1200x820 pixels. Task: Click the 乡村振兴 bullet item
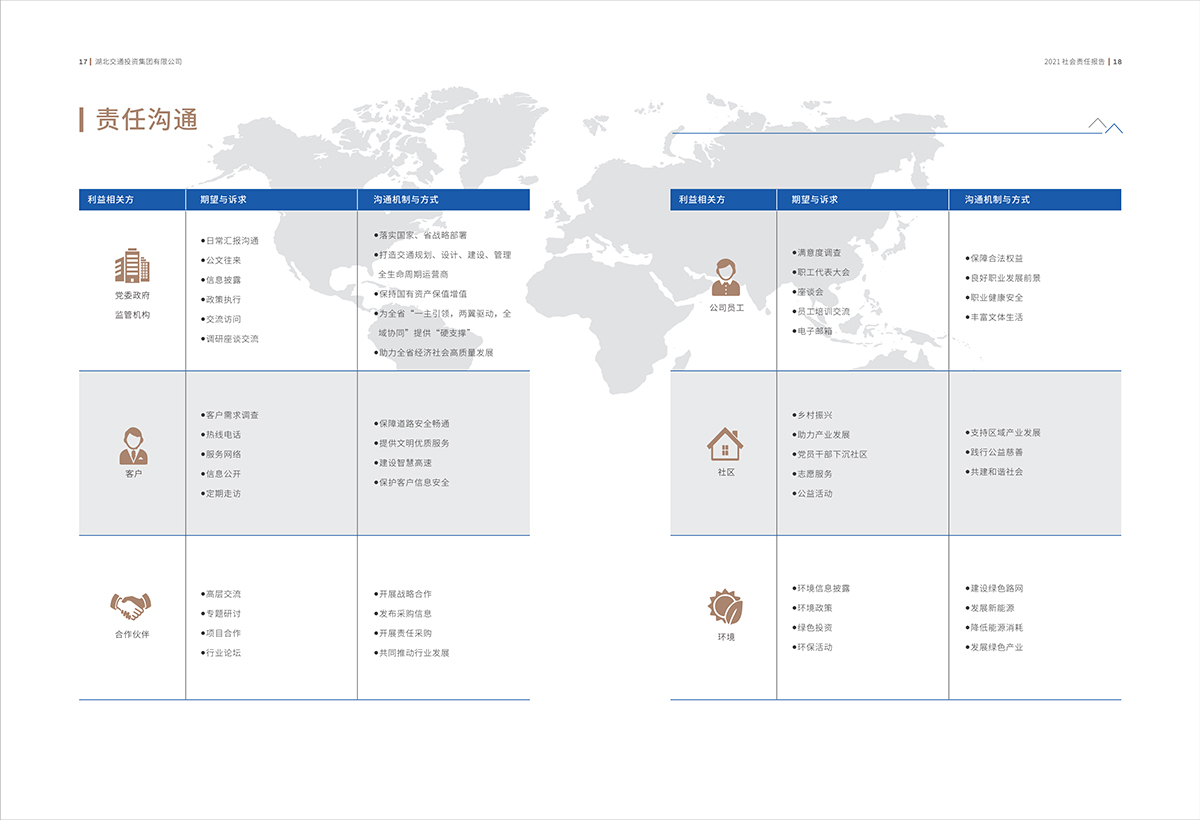point(813,415)
